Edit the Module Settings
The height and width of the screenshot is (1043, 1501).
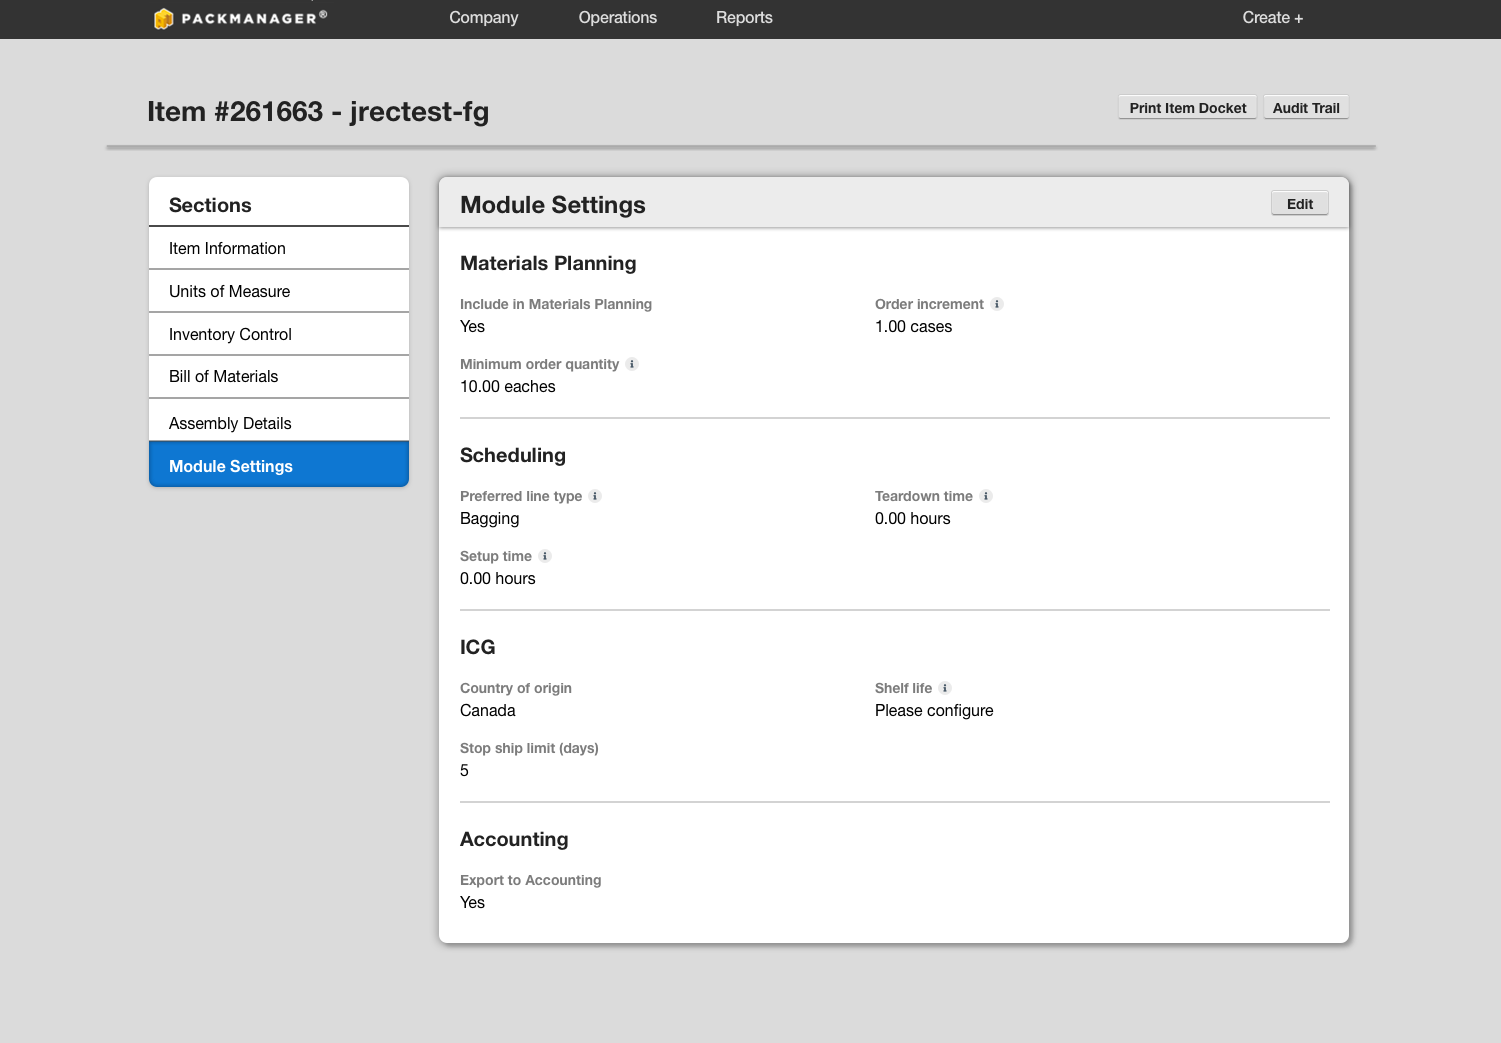click(1300, 204)
